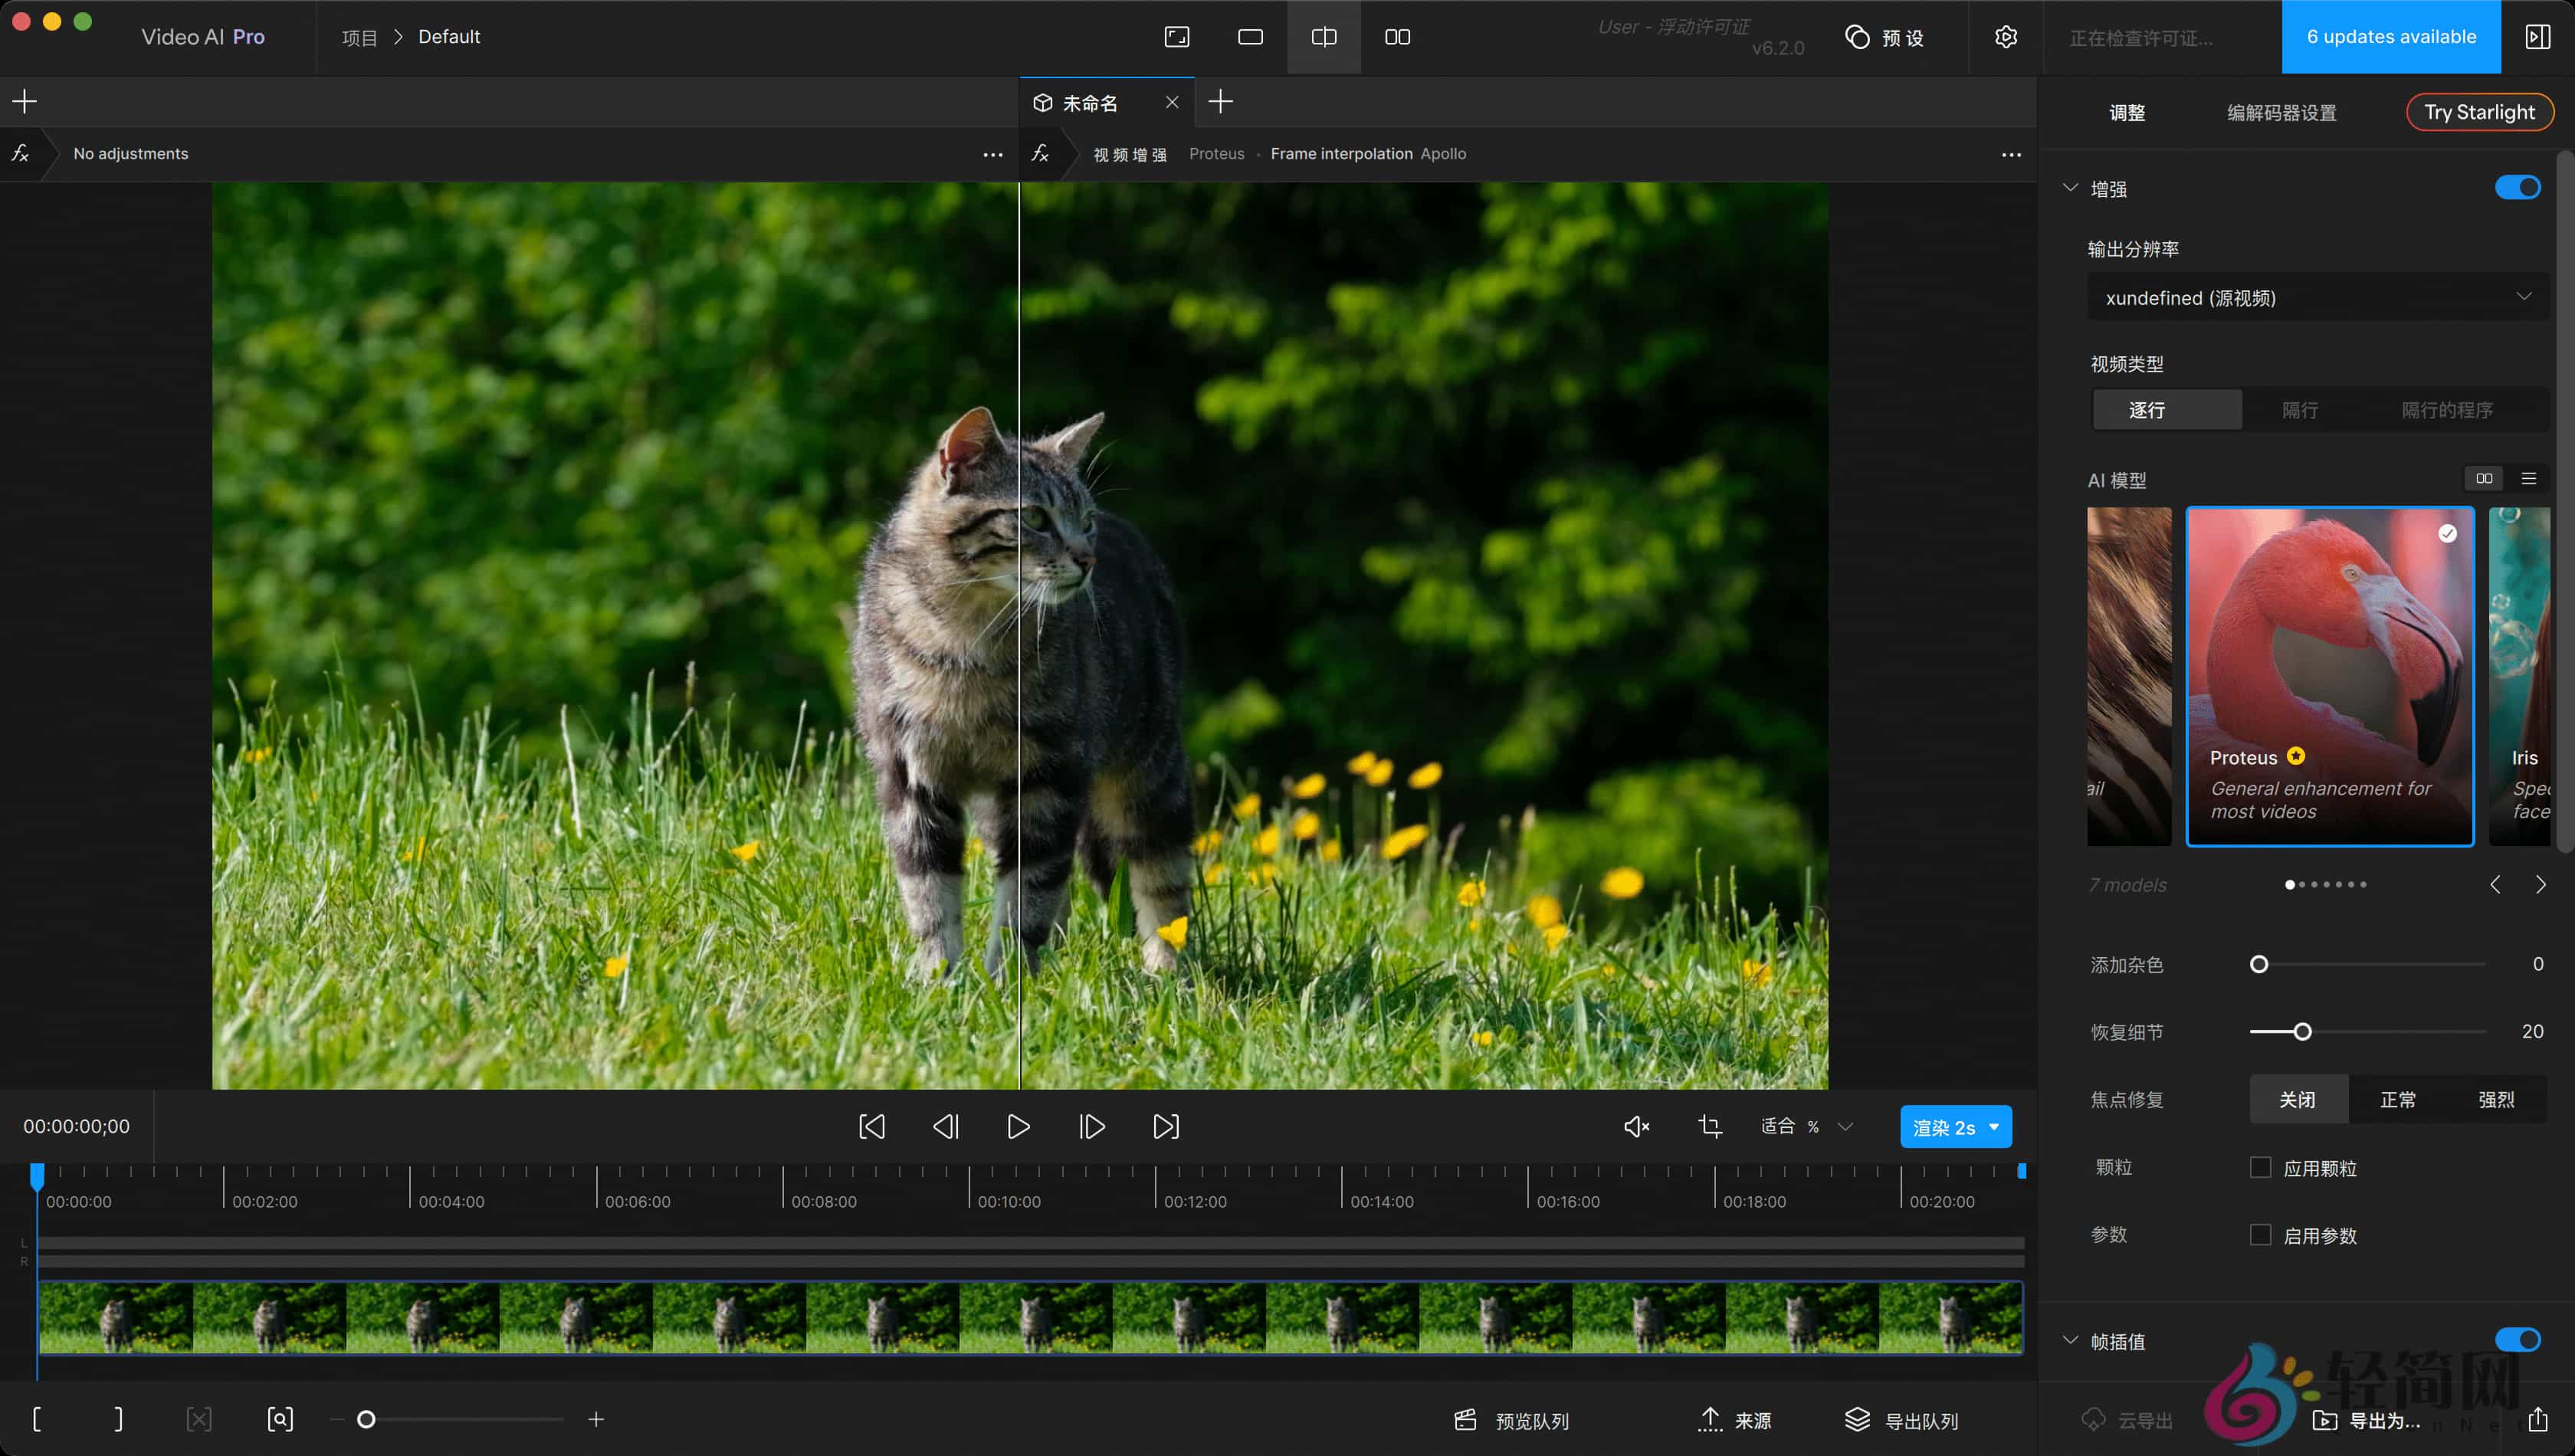Switch to side-by-side view layout
Viewport: 2575px width, 1456px height.
(1397, 37)
